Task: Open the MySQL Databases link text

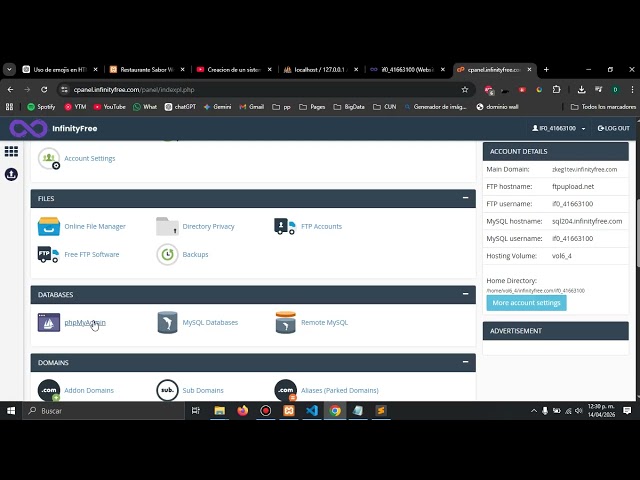Action: [x=210, y=322]
